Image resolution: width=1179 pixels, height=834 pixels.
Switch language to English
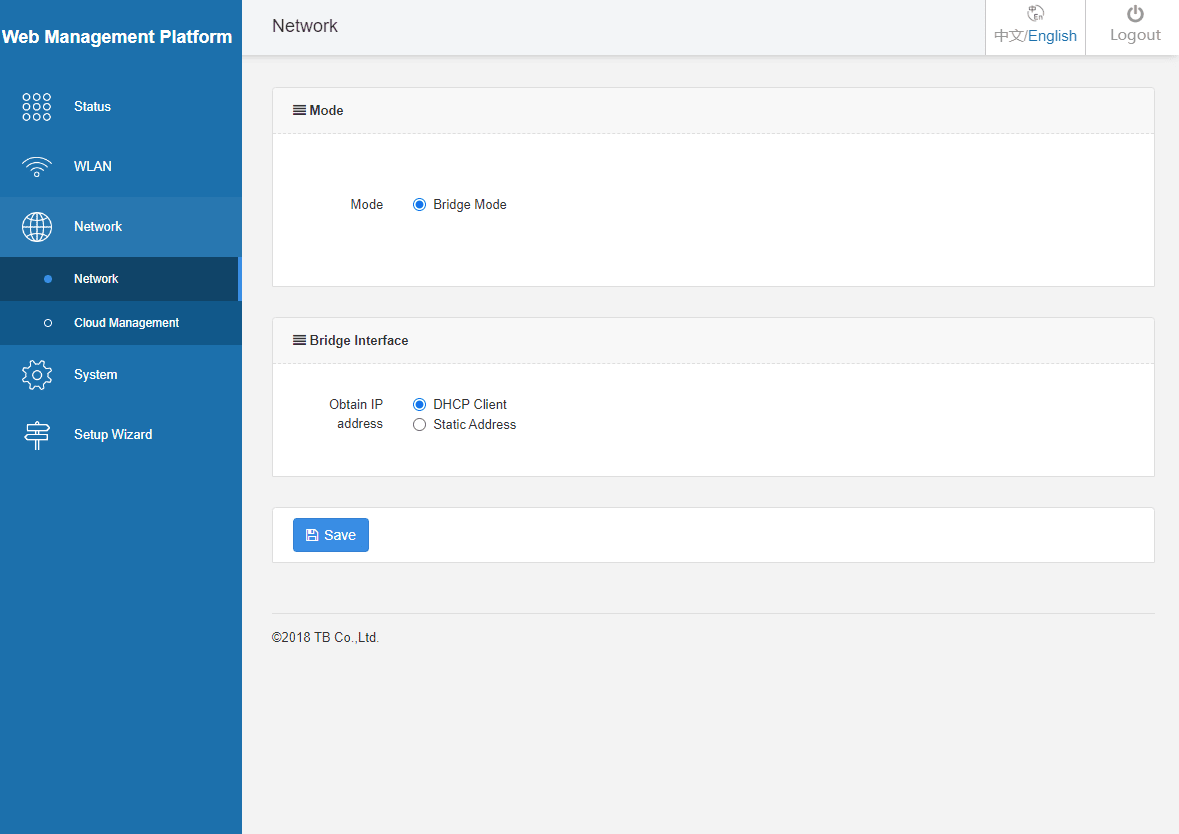(x=1053, y=36)
